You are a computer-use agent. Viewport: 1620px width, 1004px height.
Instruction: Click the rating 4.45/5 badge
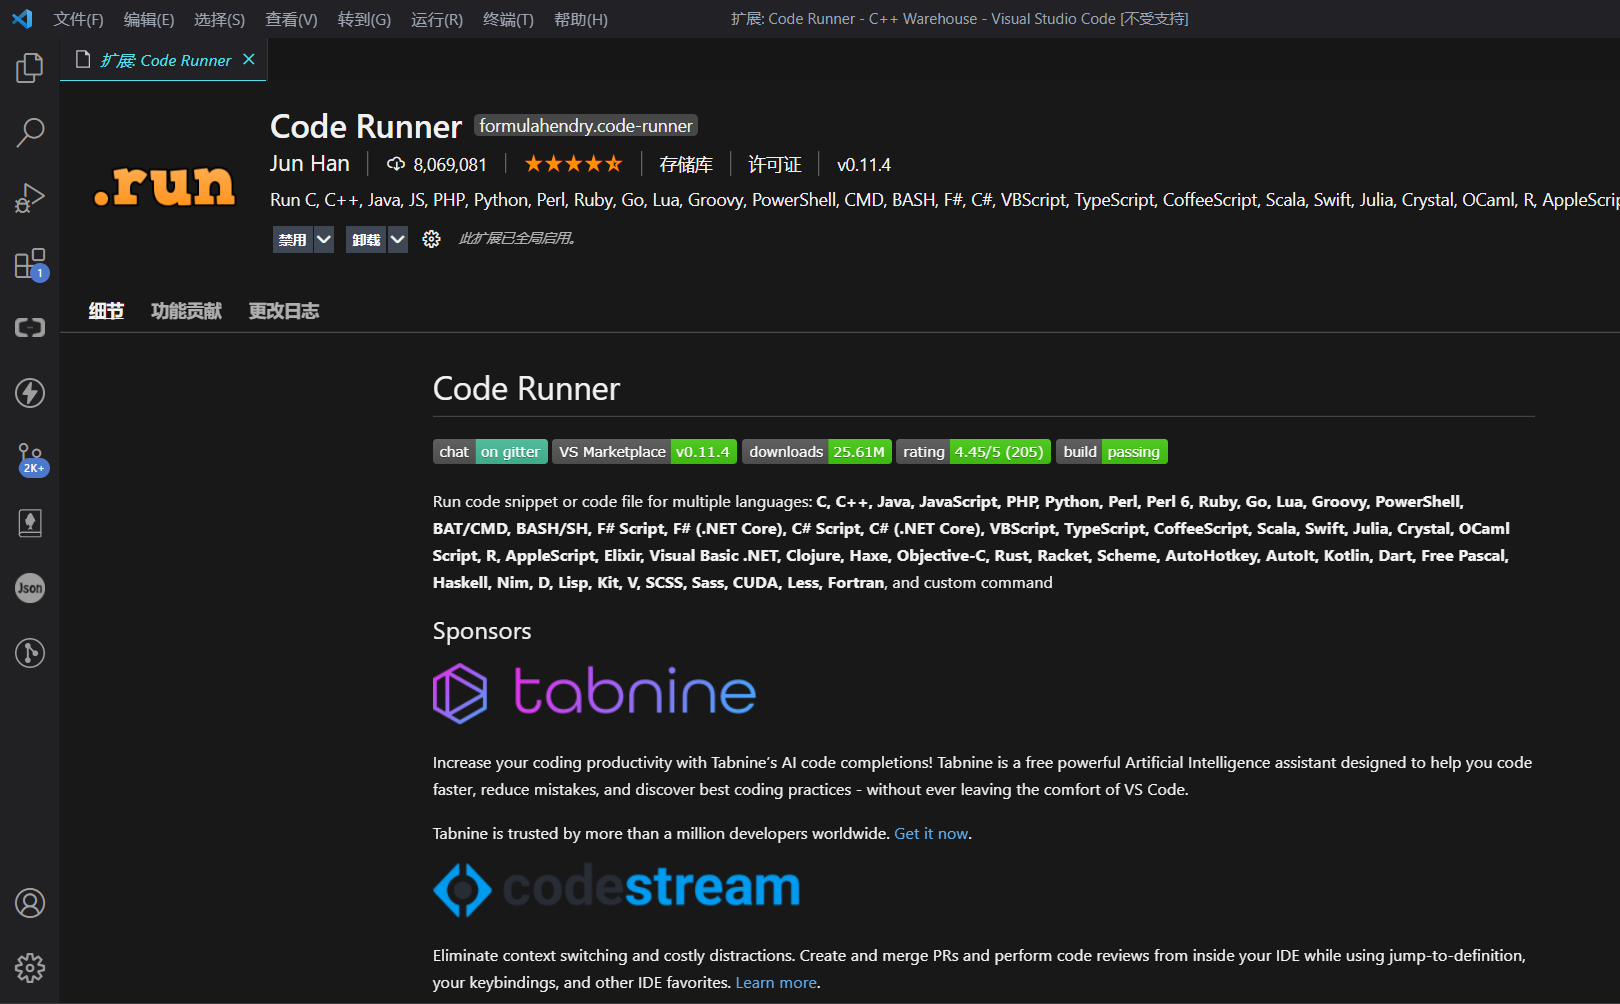pos(973,452)
